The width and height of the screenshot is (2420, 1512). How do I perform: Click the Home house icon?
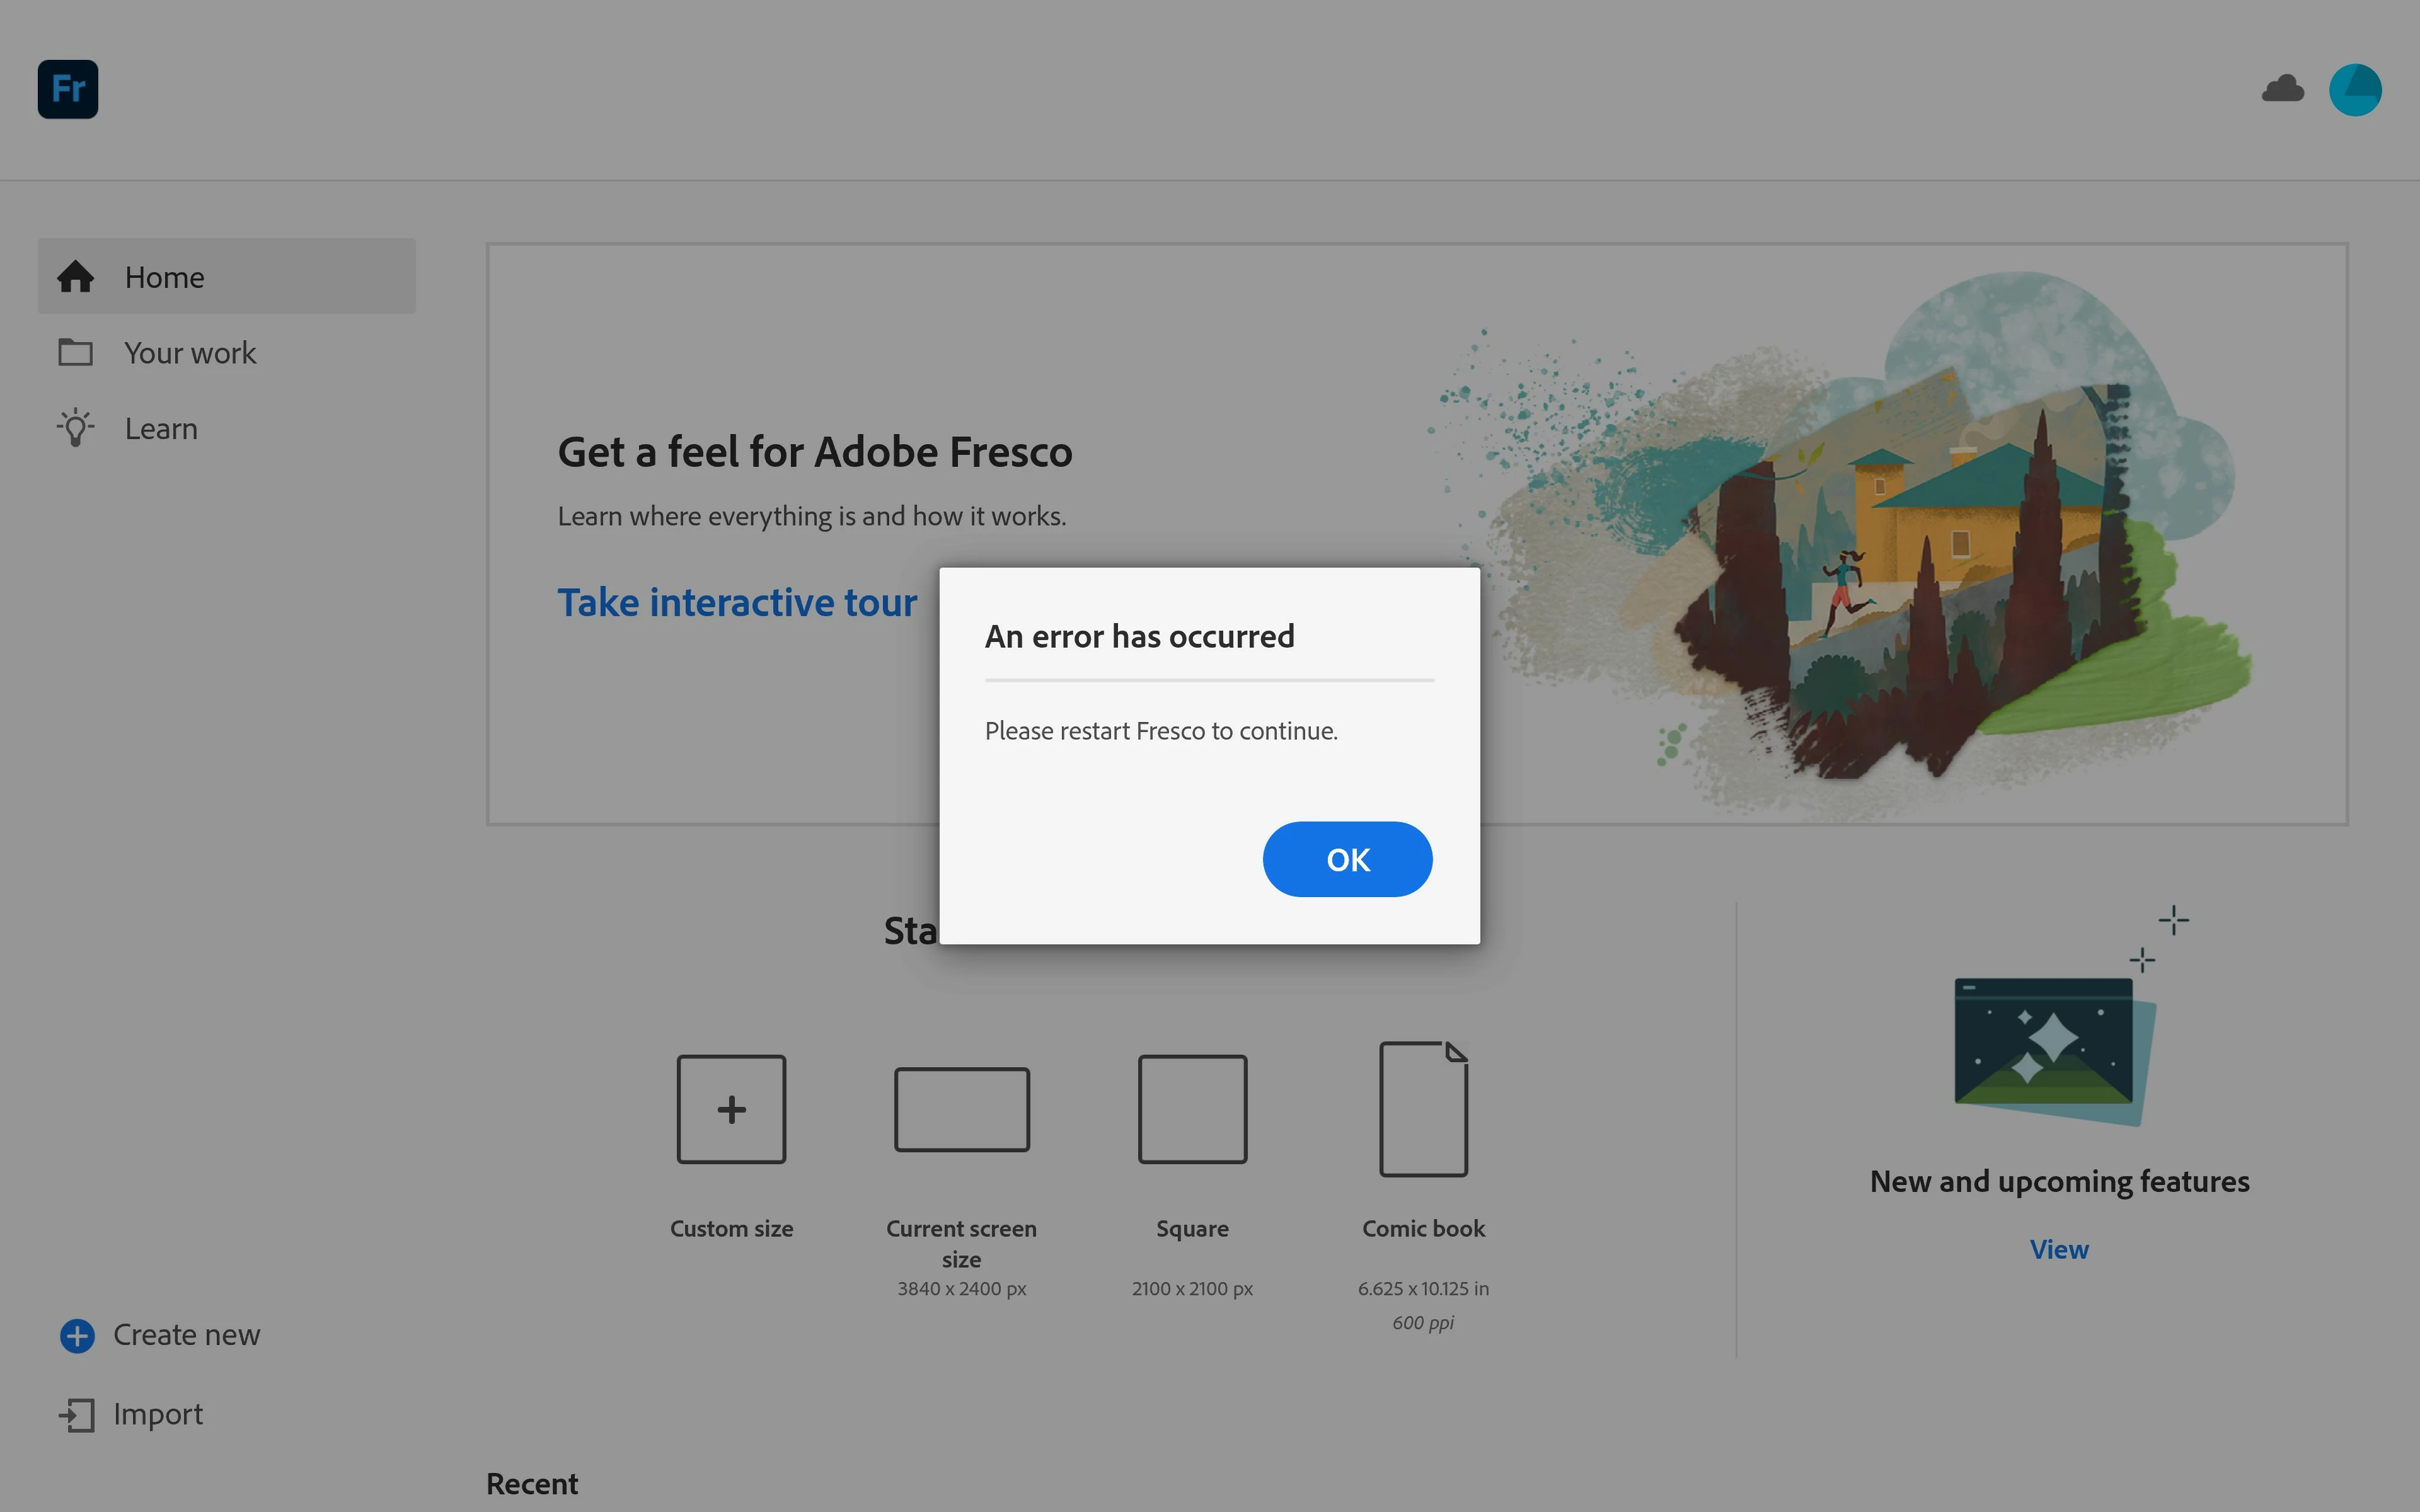coord(76,277)
